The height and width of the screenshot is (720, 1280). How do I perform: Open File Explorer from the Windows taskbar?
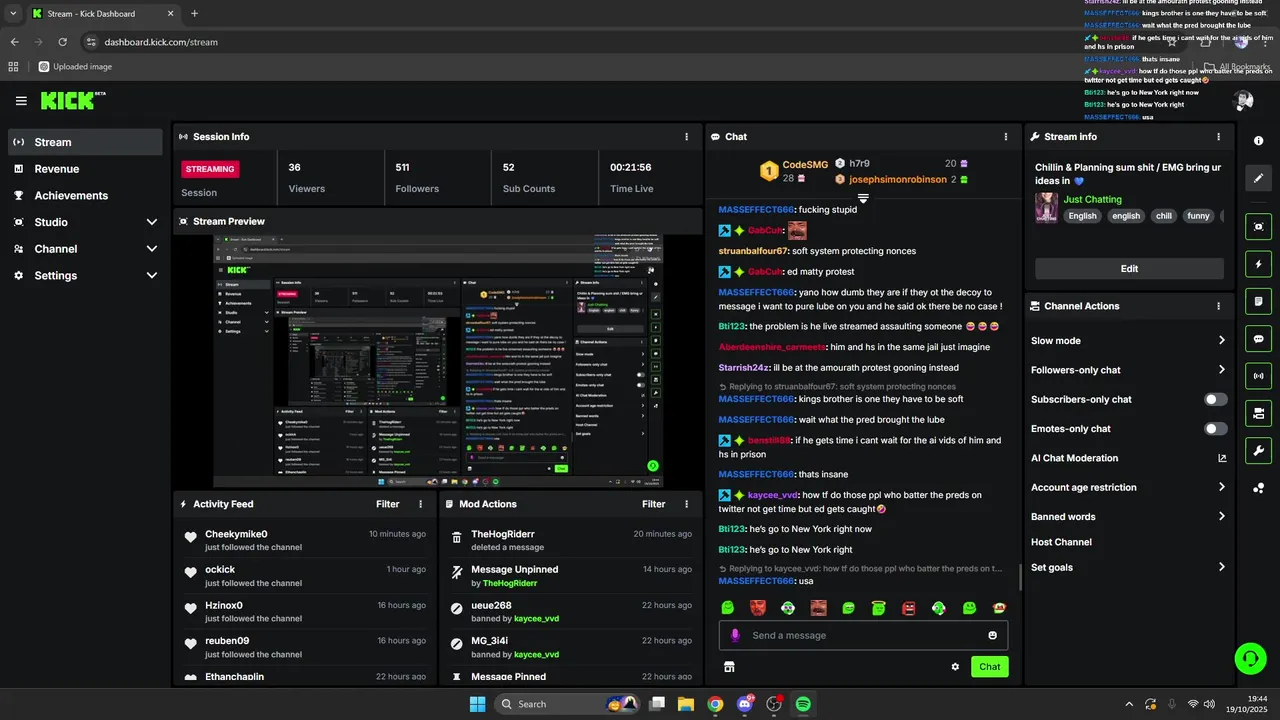(x=686, y=704)
